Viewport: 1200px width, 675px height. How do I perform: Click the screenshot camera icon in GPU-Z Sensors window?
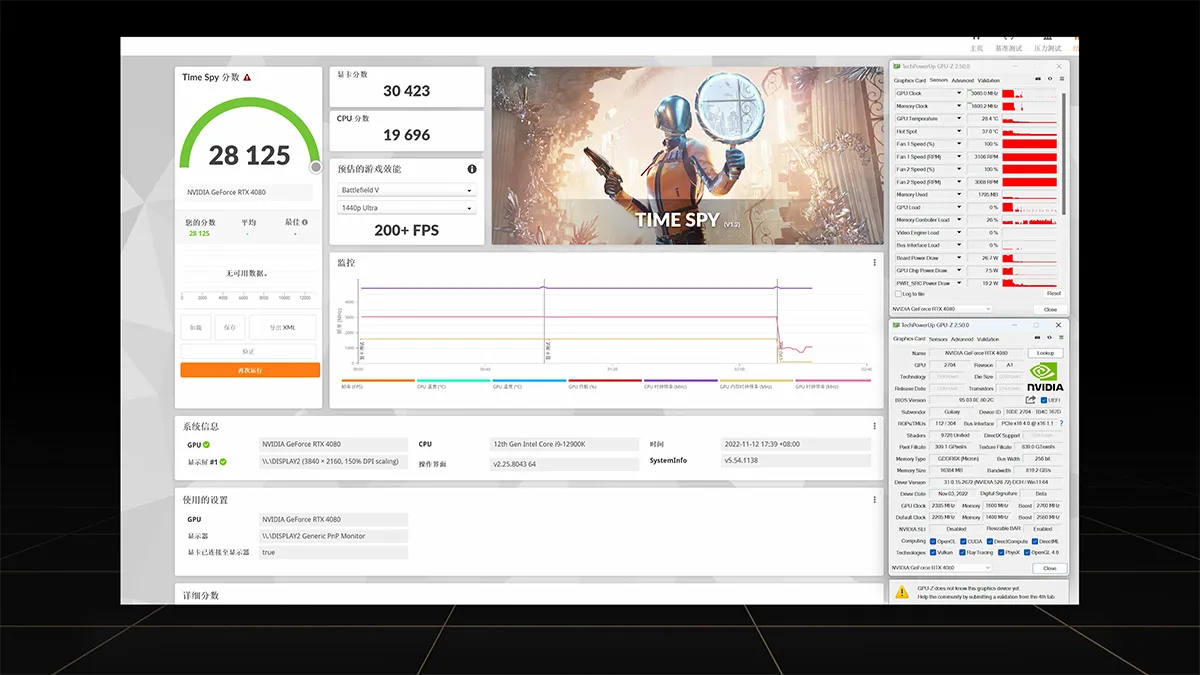tap(1037, 80)
